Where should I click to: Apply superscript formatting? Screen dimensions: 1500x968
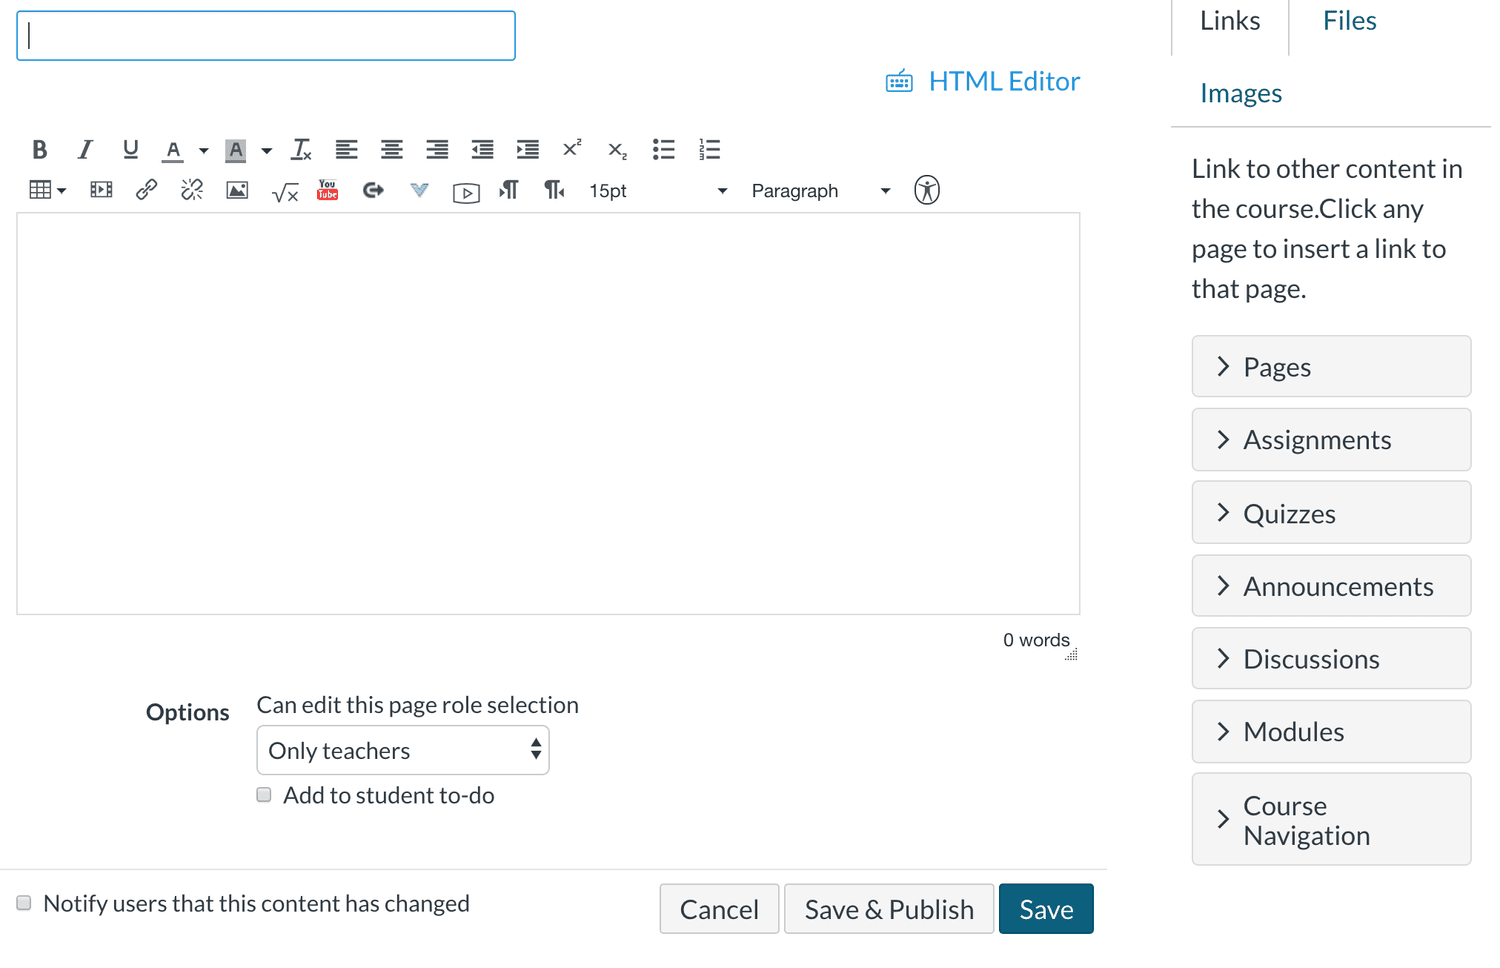click(572, 150)
